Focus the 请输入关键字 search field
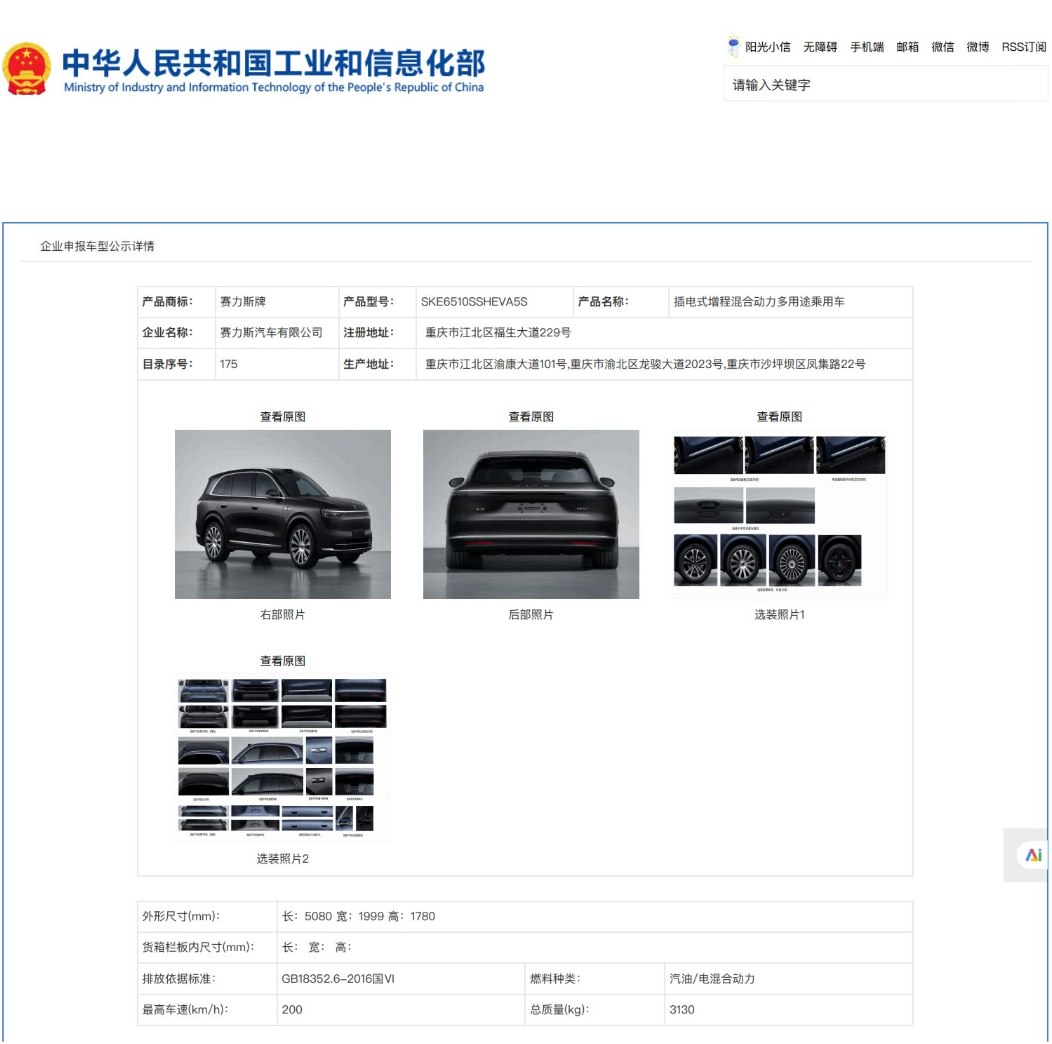The height and width of the screenshot is (1044, 1052). click(886, 85)
